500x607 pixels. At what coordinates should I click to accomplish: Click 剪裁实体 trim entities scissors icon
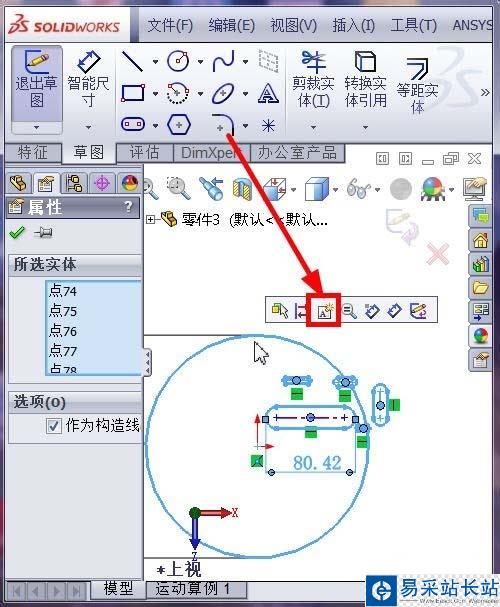313,62
